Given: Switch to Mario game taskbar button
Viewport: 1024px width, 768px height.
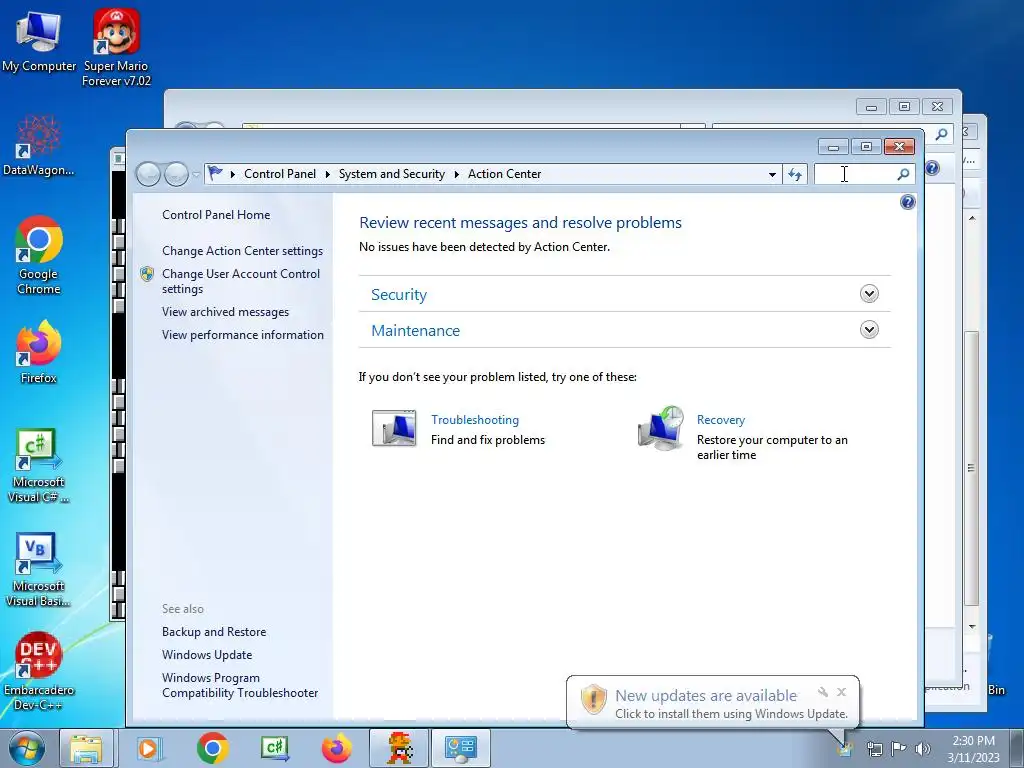Looking at the screenshot, I should (399, 748).
